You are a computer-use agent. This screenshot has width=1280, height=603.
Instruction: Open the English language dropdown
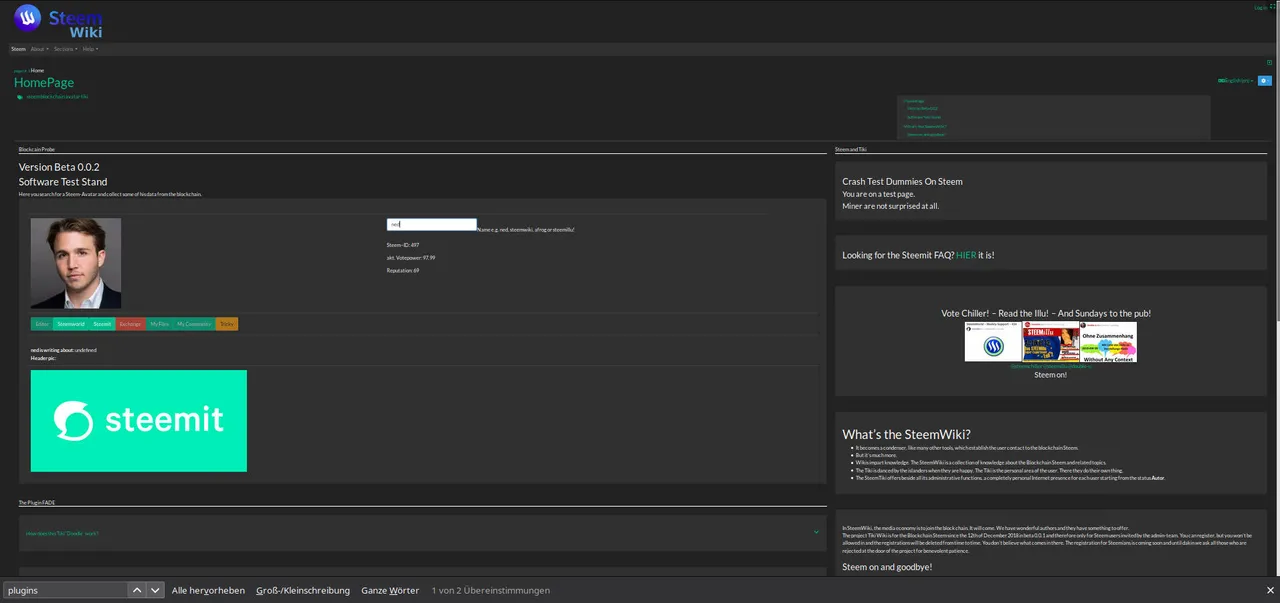pos(1235,81)
